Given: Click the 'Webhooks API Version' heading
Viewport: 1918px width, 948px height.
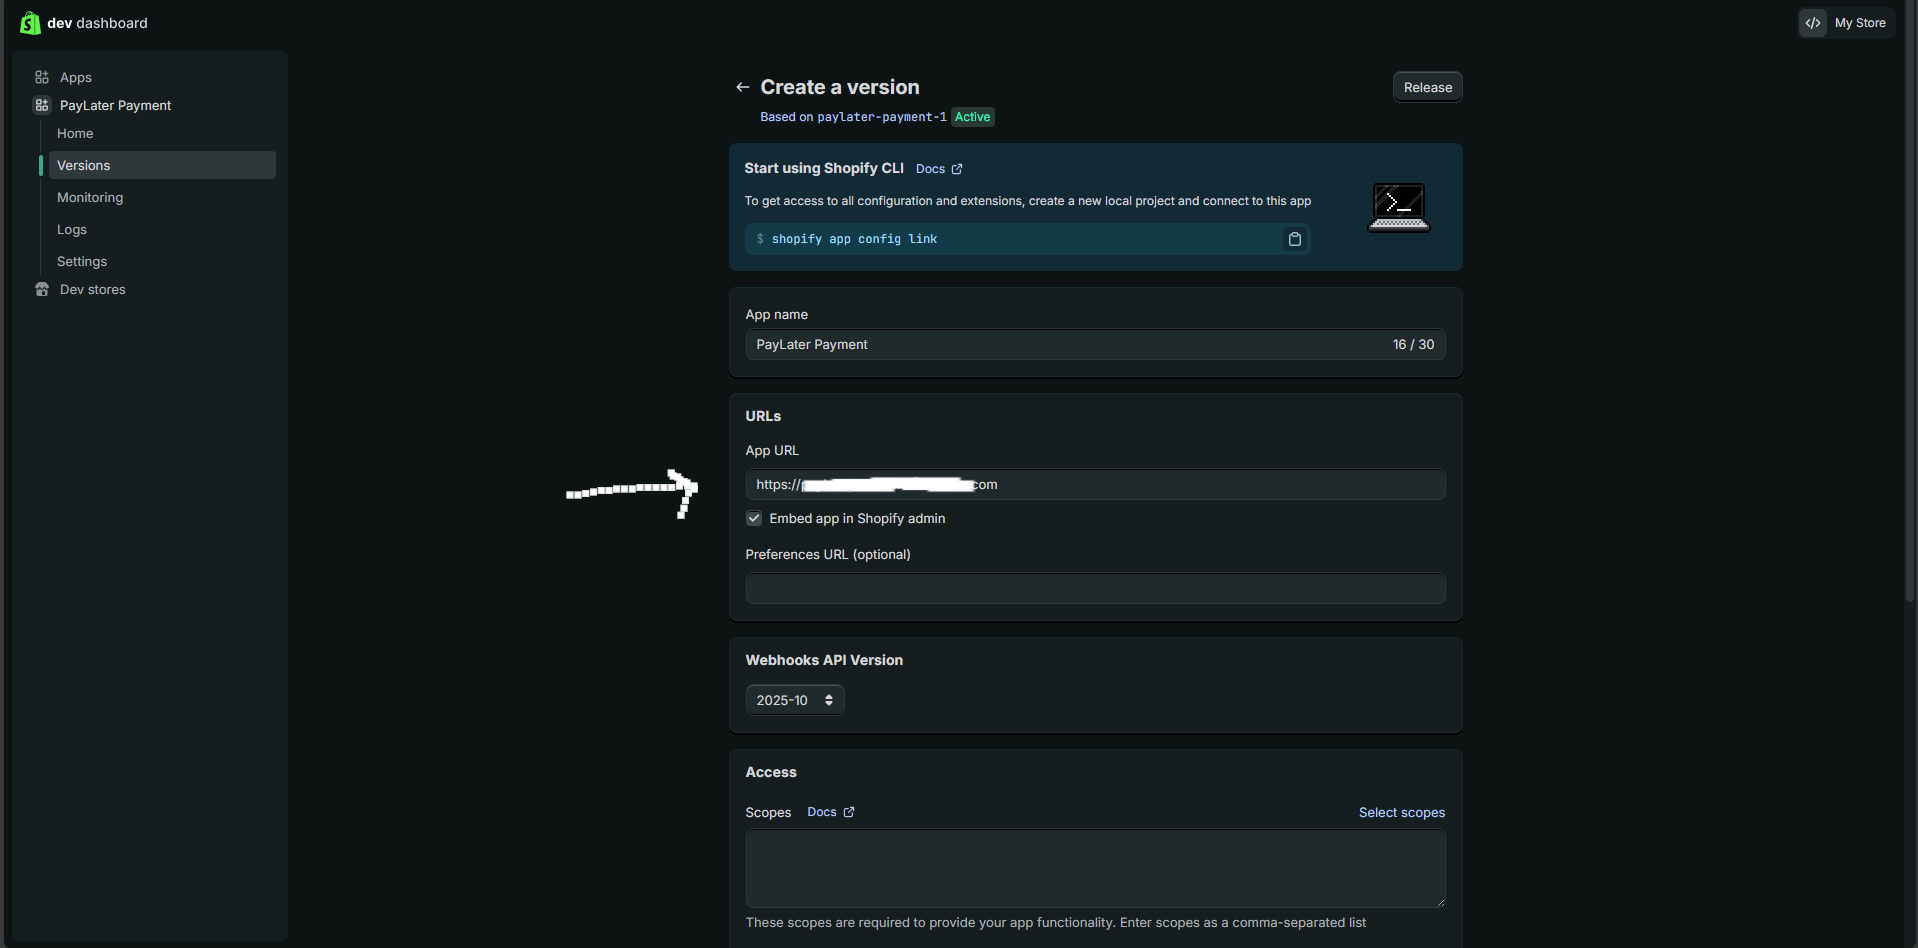Looking at the screenshot, I should point(824,660).
